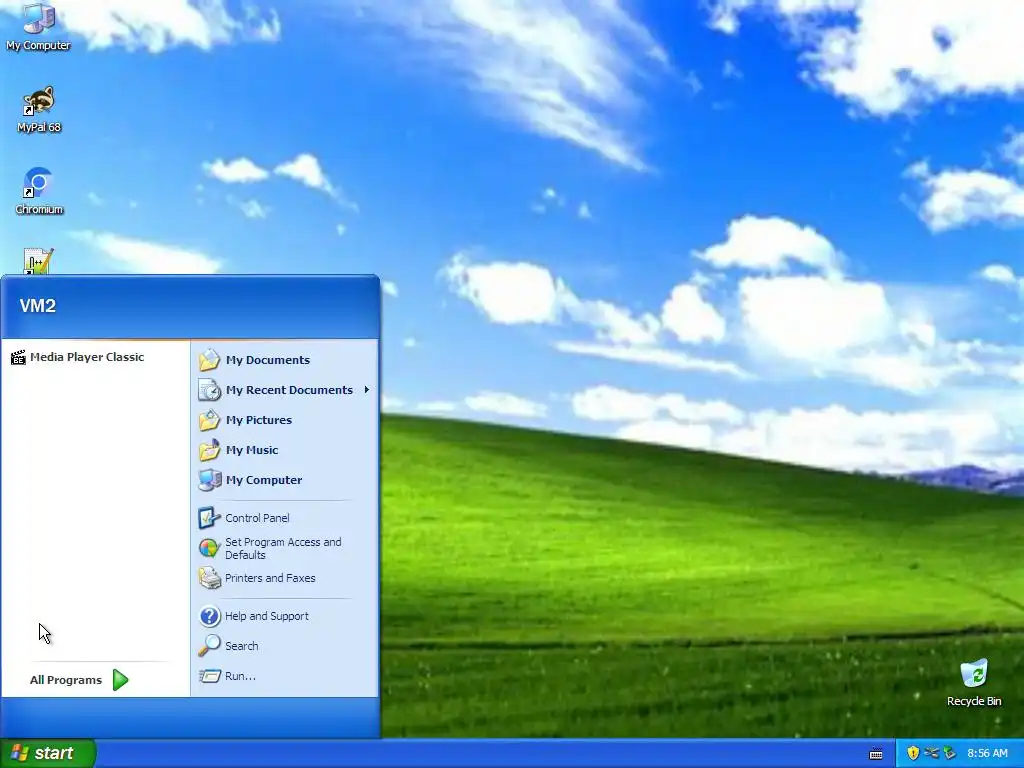
Task: Click the 8:56 AM clock
Action: pos(987,753)
